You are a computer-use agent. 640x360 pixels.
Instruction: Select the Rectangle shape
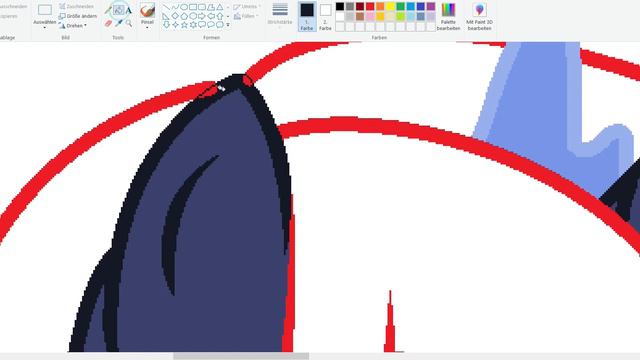(x=193, y=7)
